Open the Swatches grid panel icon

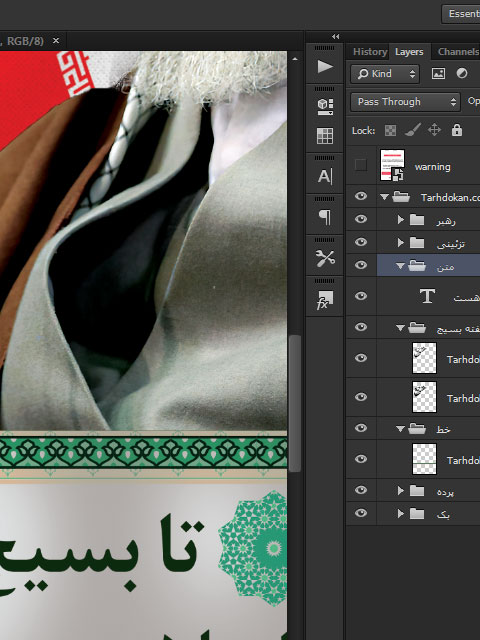pos(325,136)
